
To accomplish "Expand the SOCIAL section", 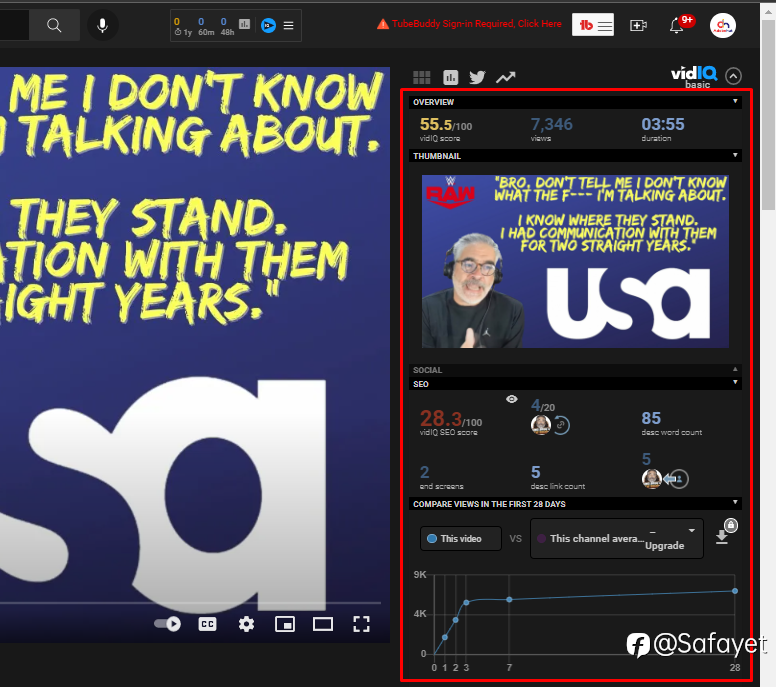I will point(735,369).
